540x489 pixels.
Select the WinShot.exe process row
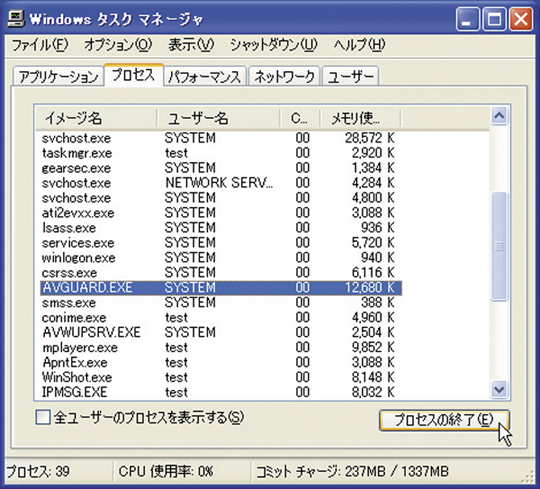tap(221, 377)
